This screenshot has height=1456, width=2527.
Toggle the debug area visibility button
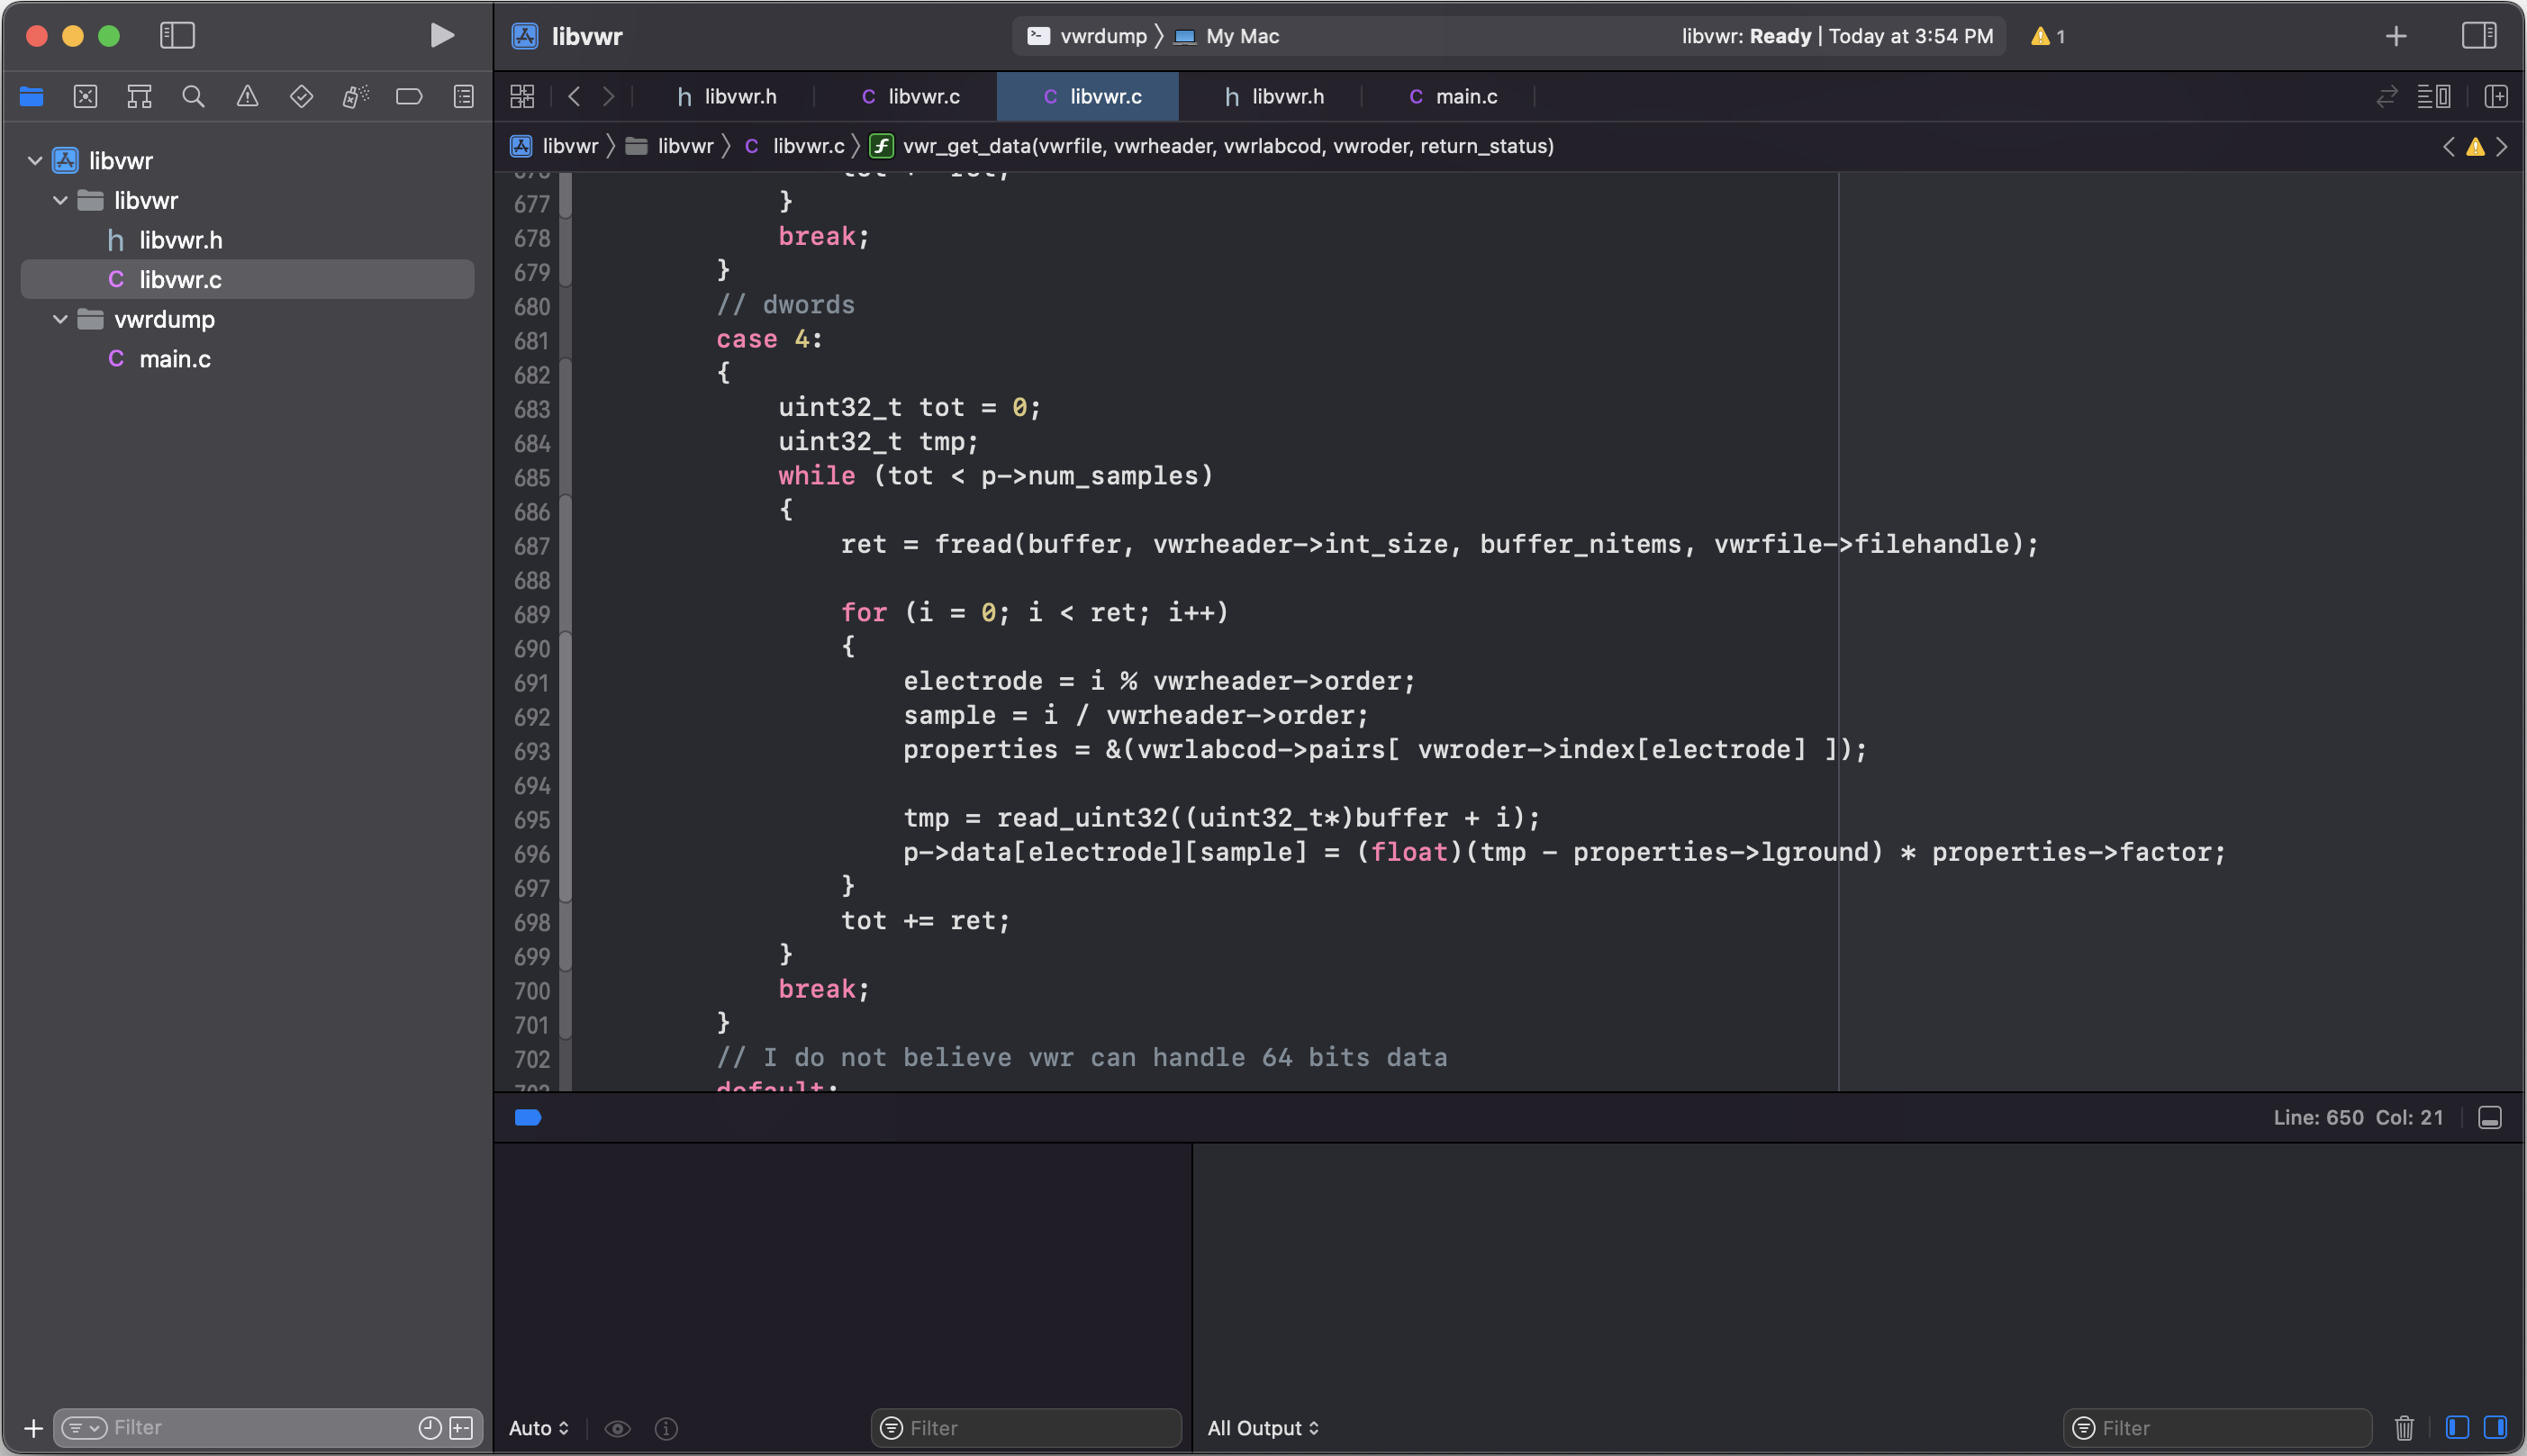pos(2489,1118)
